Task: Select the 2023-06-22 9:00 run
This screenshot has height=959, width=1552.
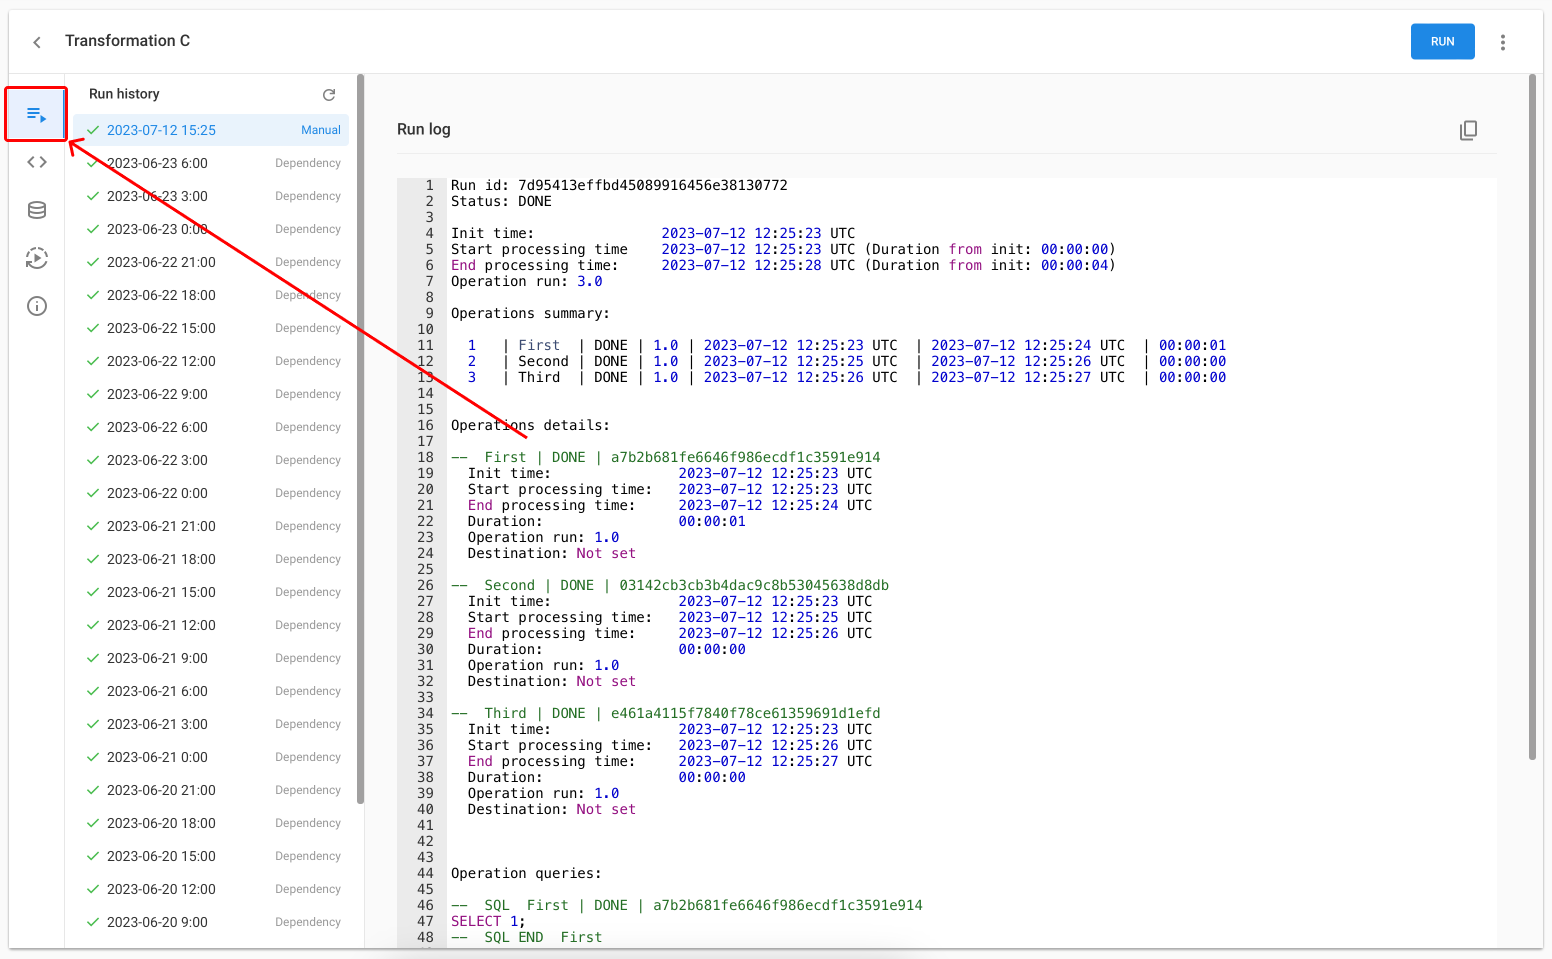Action: 211,394
